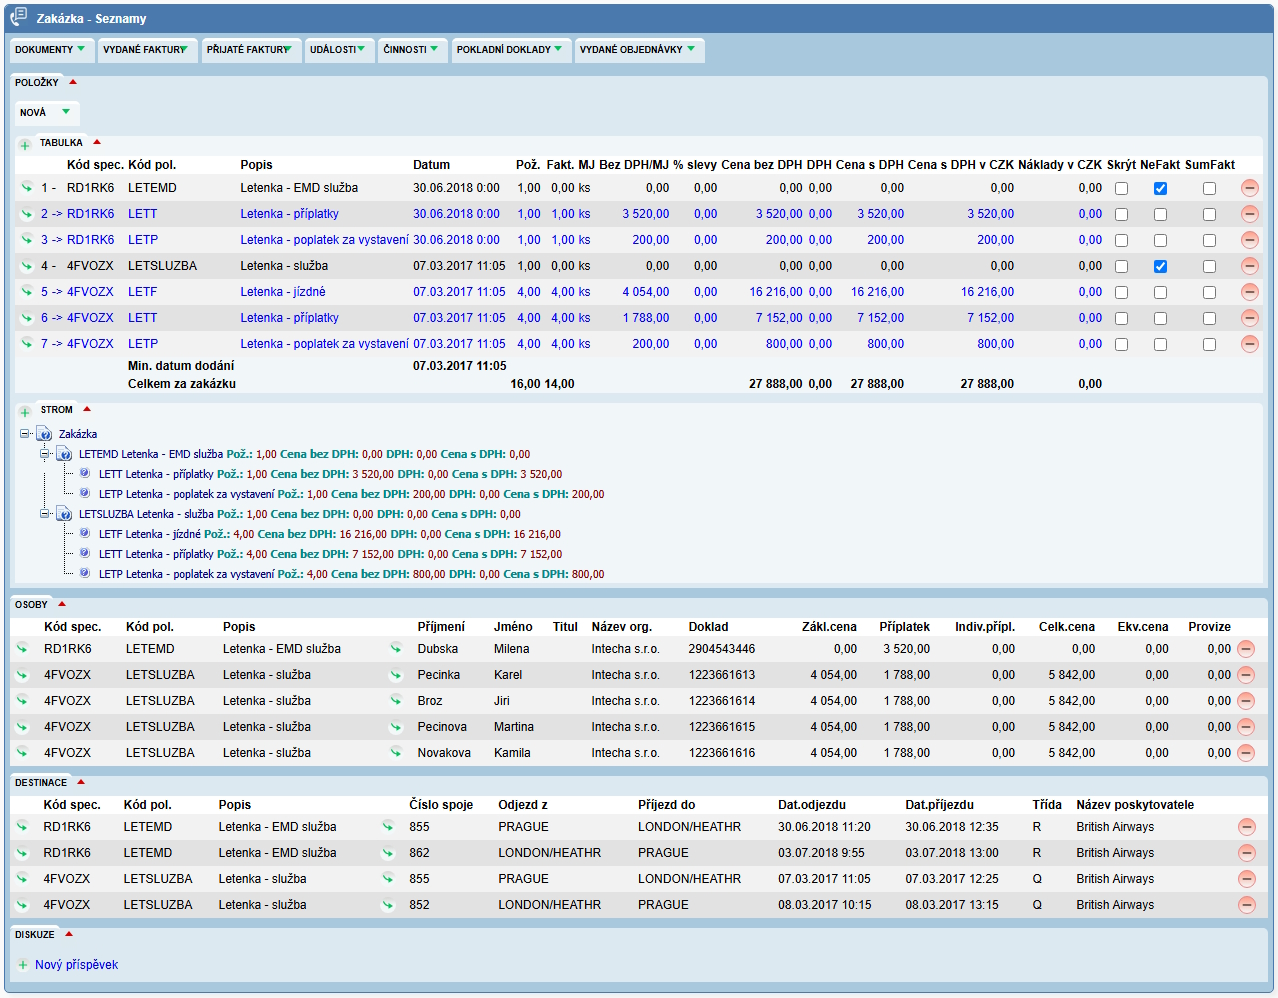This screenshot has width=1278, height=998.
Task: Enable SumFakt checkbox on LETSLUZBA row 4
Action: (1209, 266)
